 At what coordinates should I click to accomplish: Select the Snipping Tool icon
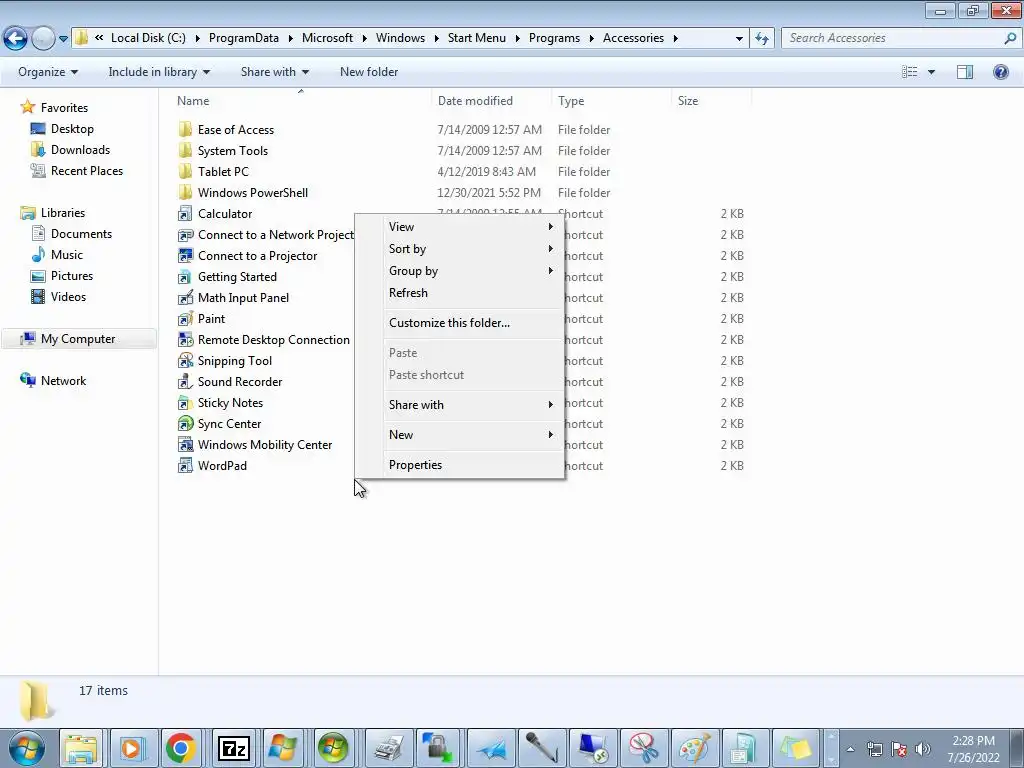click(x=185, y=360)
